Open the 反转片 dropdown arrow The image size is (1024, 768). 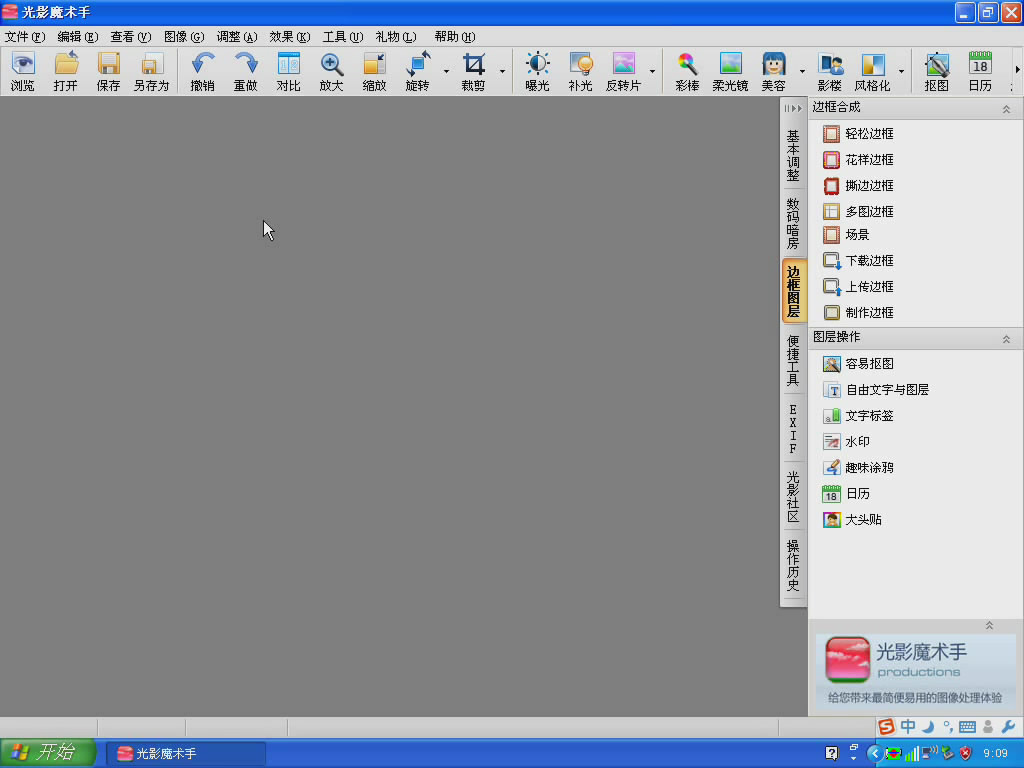click(x=652, y=71)
